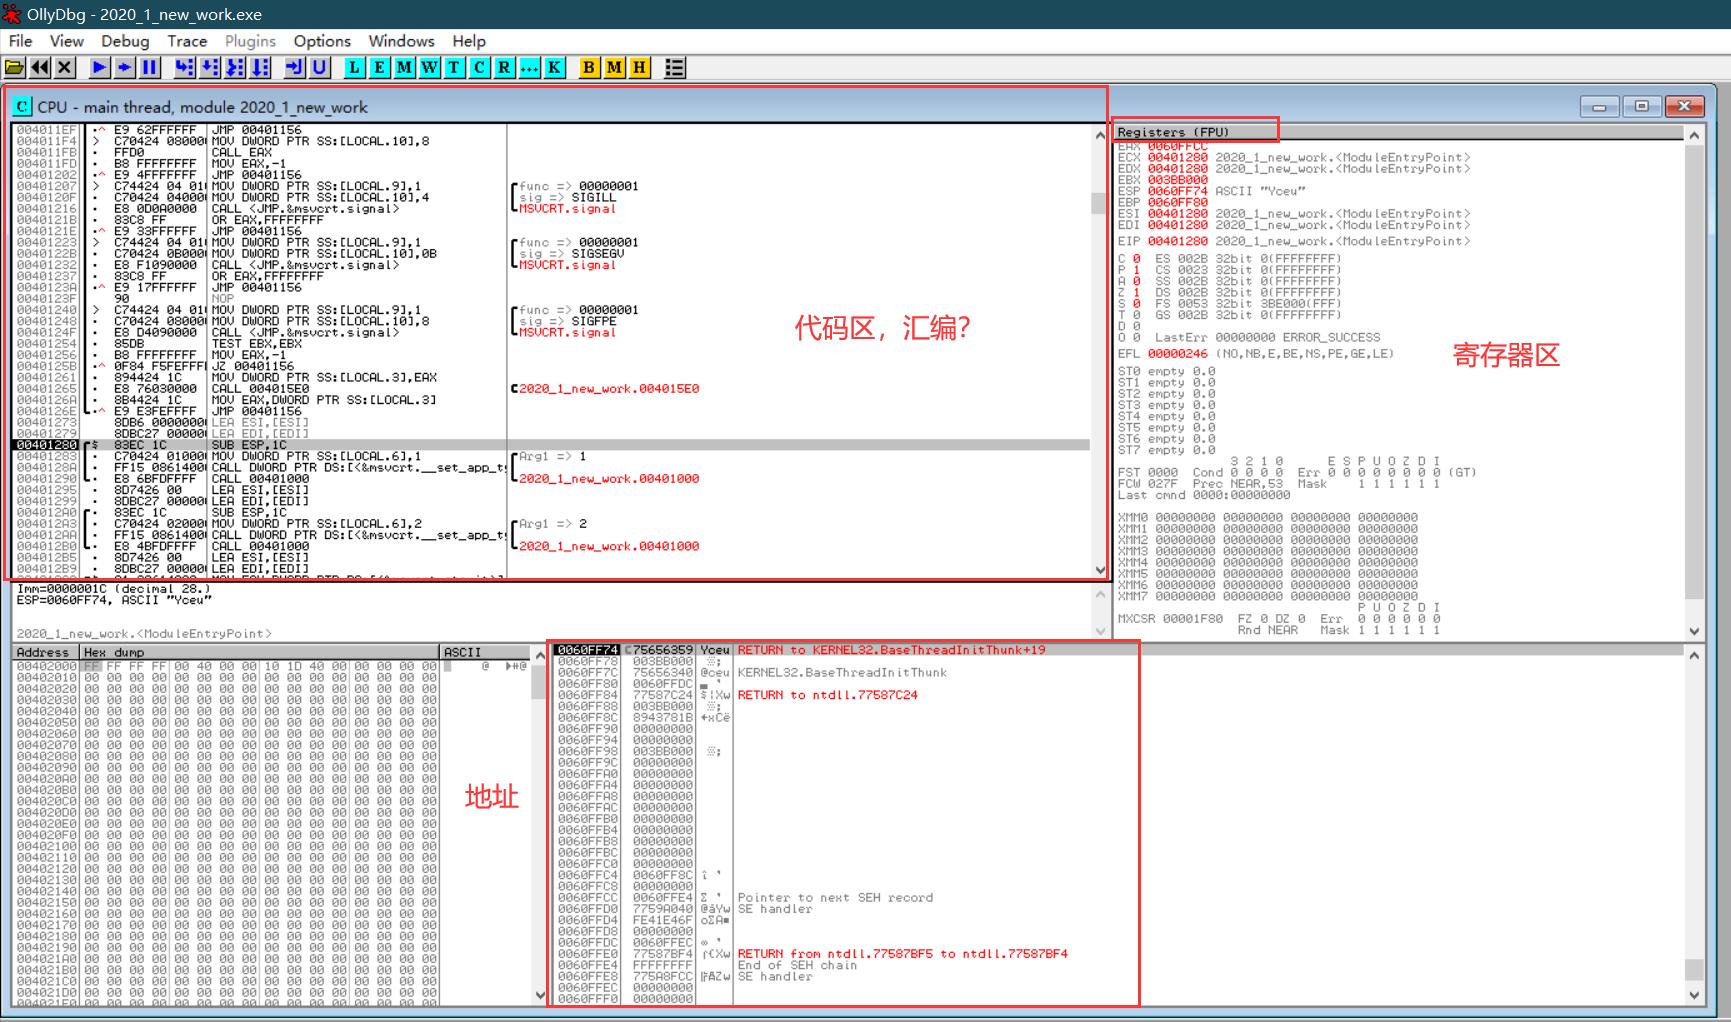This screenshot has width=1731, height=1022.
Task: Open hardware breakpoints with yellow H icon
Action: coord(640,67)
